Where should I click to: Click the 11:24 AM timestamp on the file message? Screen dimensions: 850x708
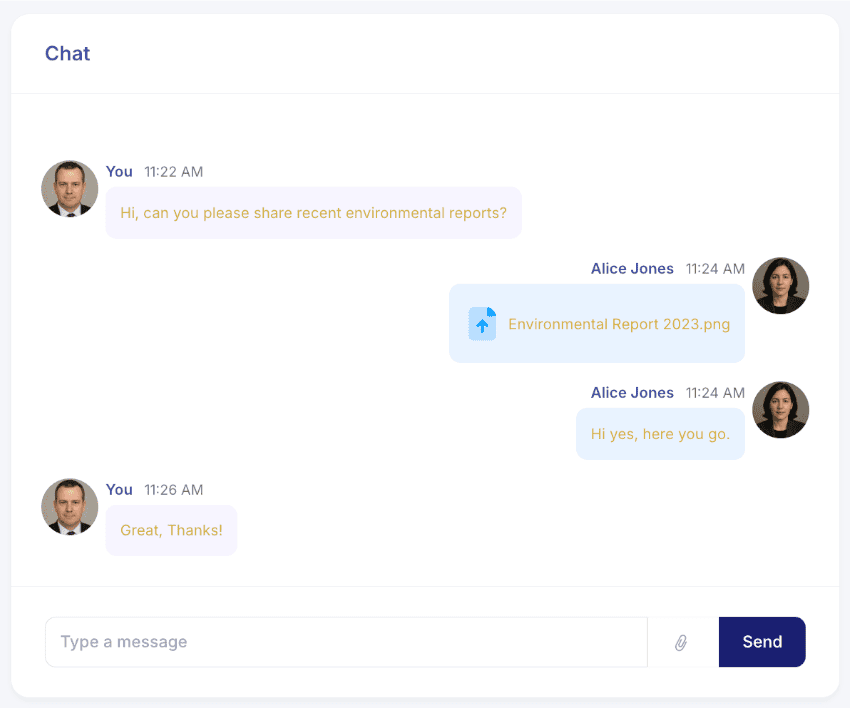pyautogui.click(x=715, y=268)
